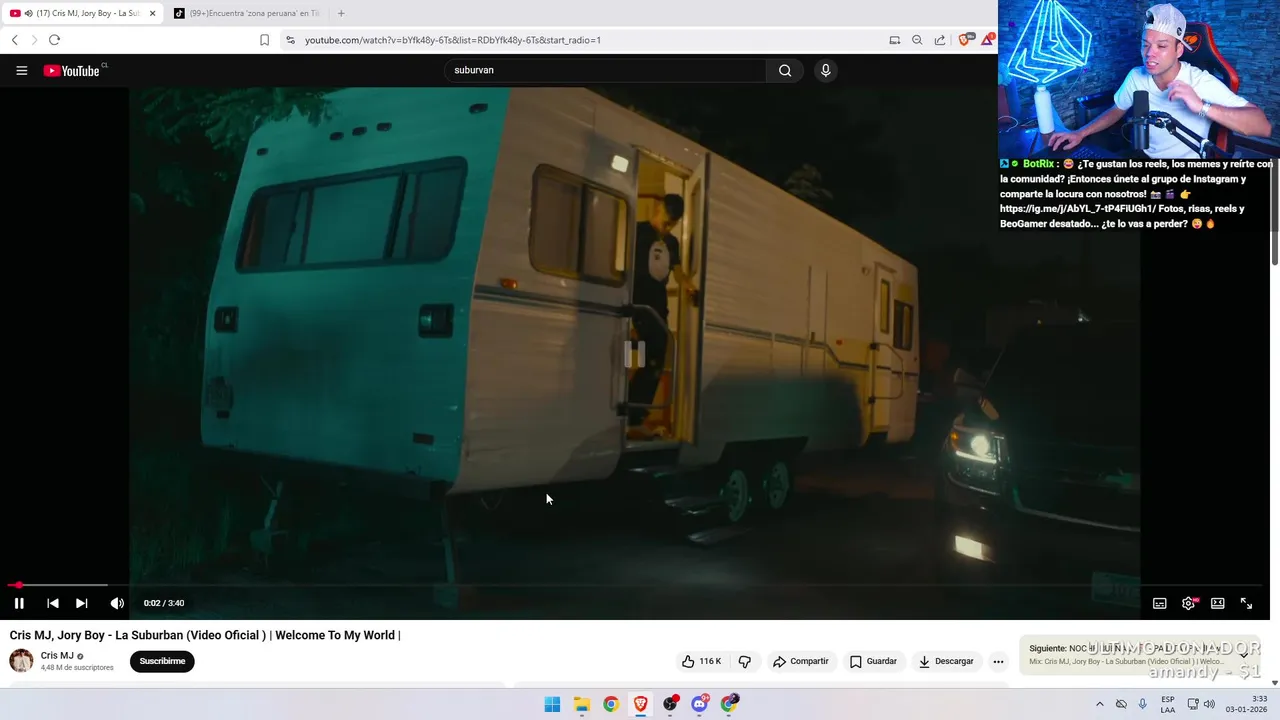Open OBS Studio from the taskbar

click(x=671, y=704)
